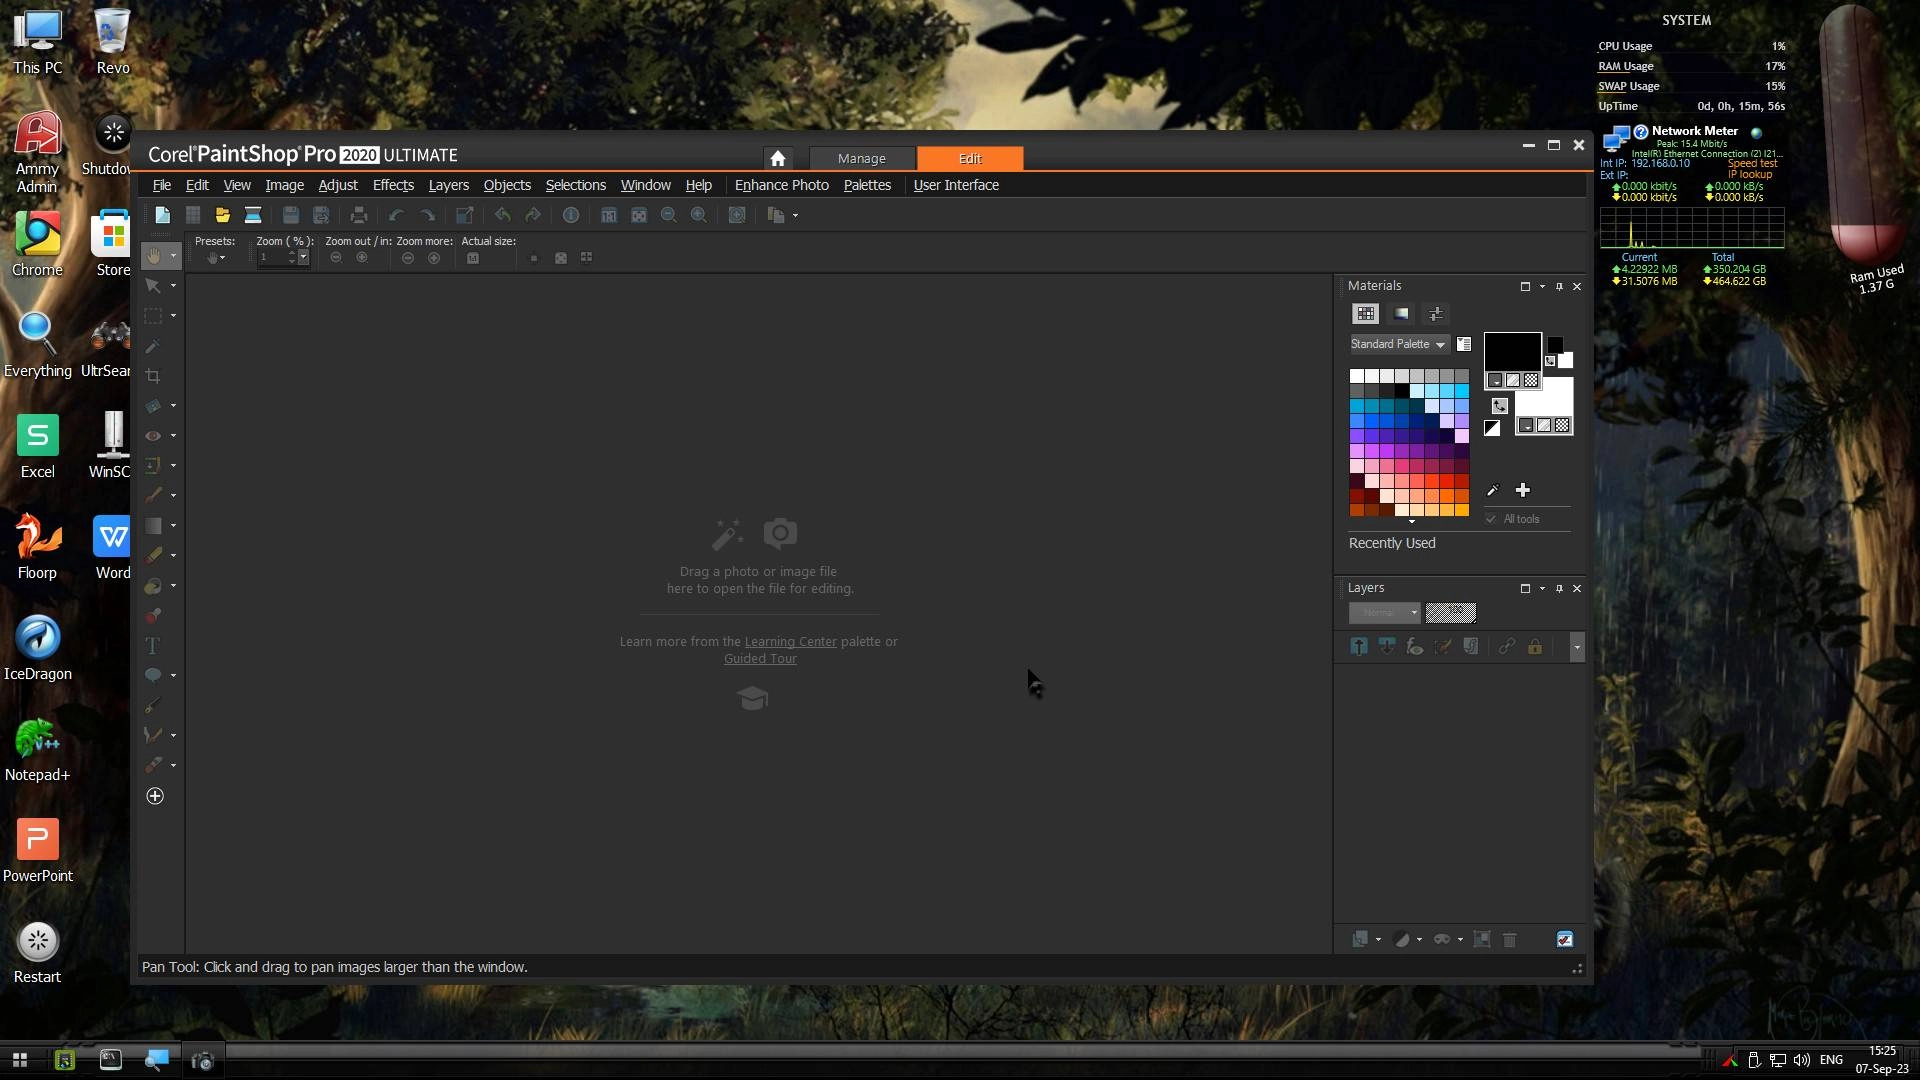Set colors to black and white
Image resolution: width=1920 pixels, height=1080 pixels.
(1492, 428)
